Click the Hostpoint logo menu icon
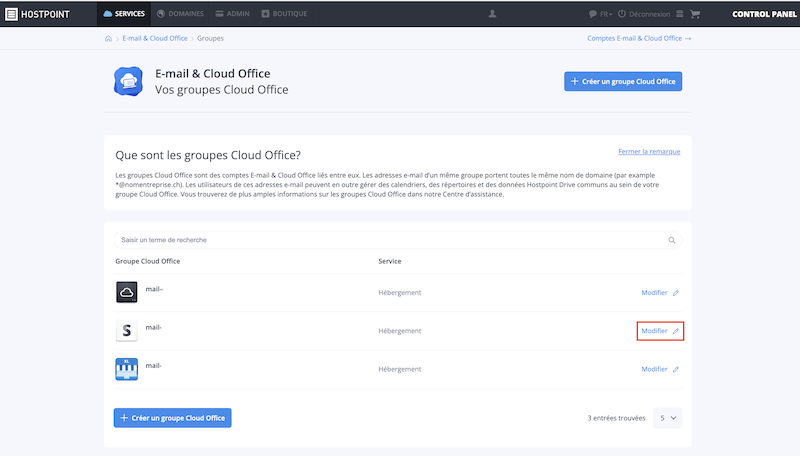800x456 pixels. click(11, 14)
